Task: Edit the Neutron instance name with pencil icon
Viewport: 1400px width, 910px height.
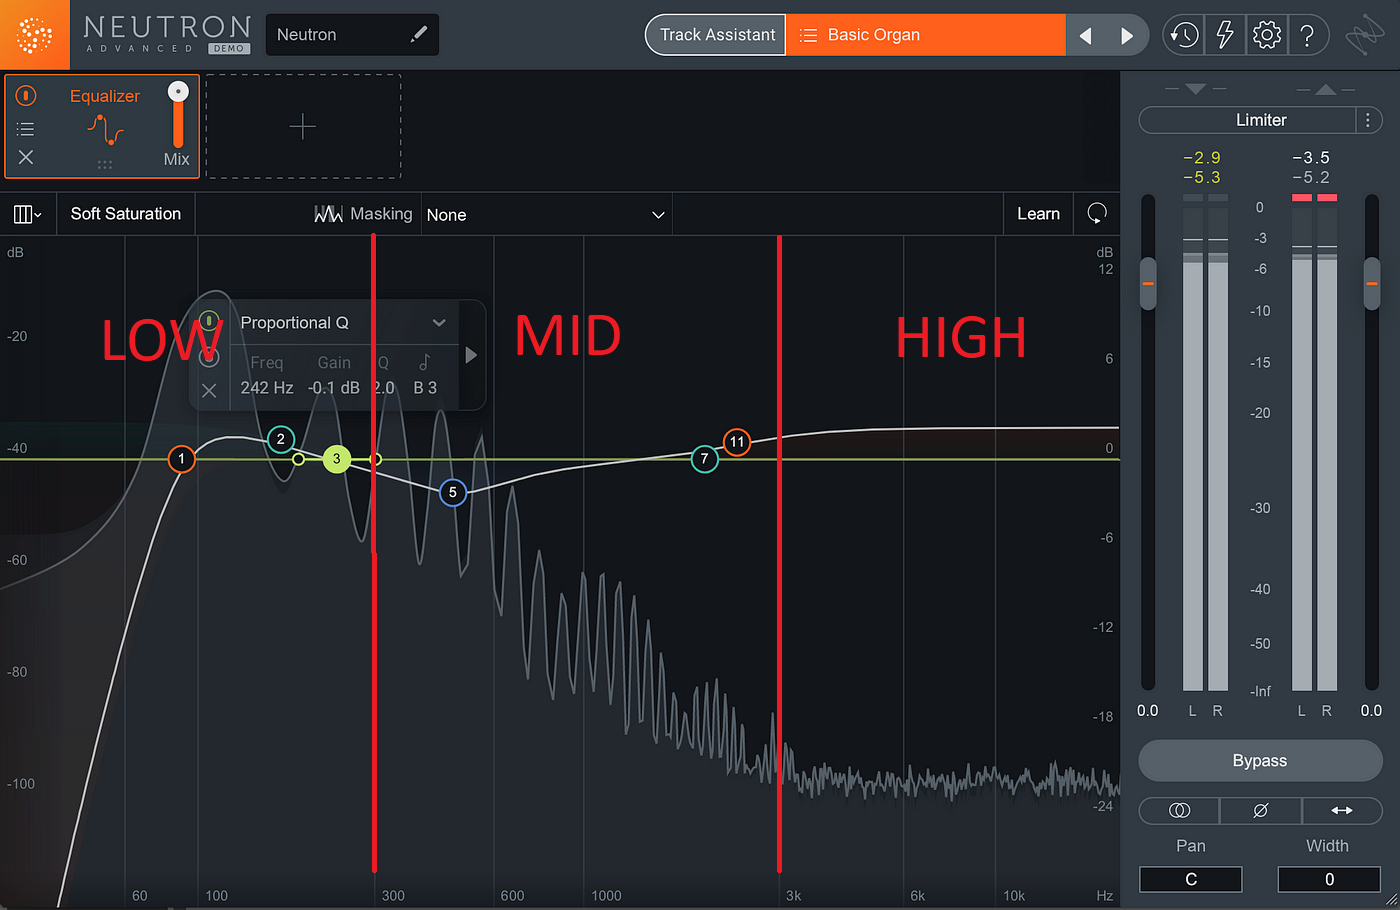Action: [x=419, y=35]
